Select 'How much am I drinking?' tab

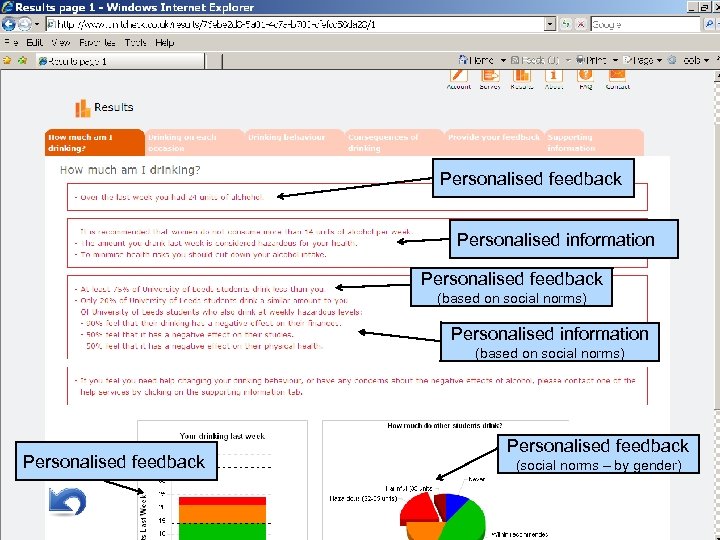point(95,142)
